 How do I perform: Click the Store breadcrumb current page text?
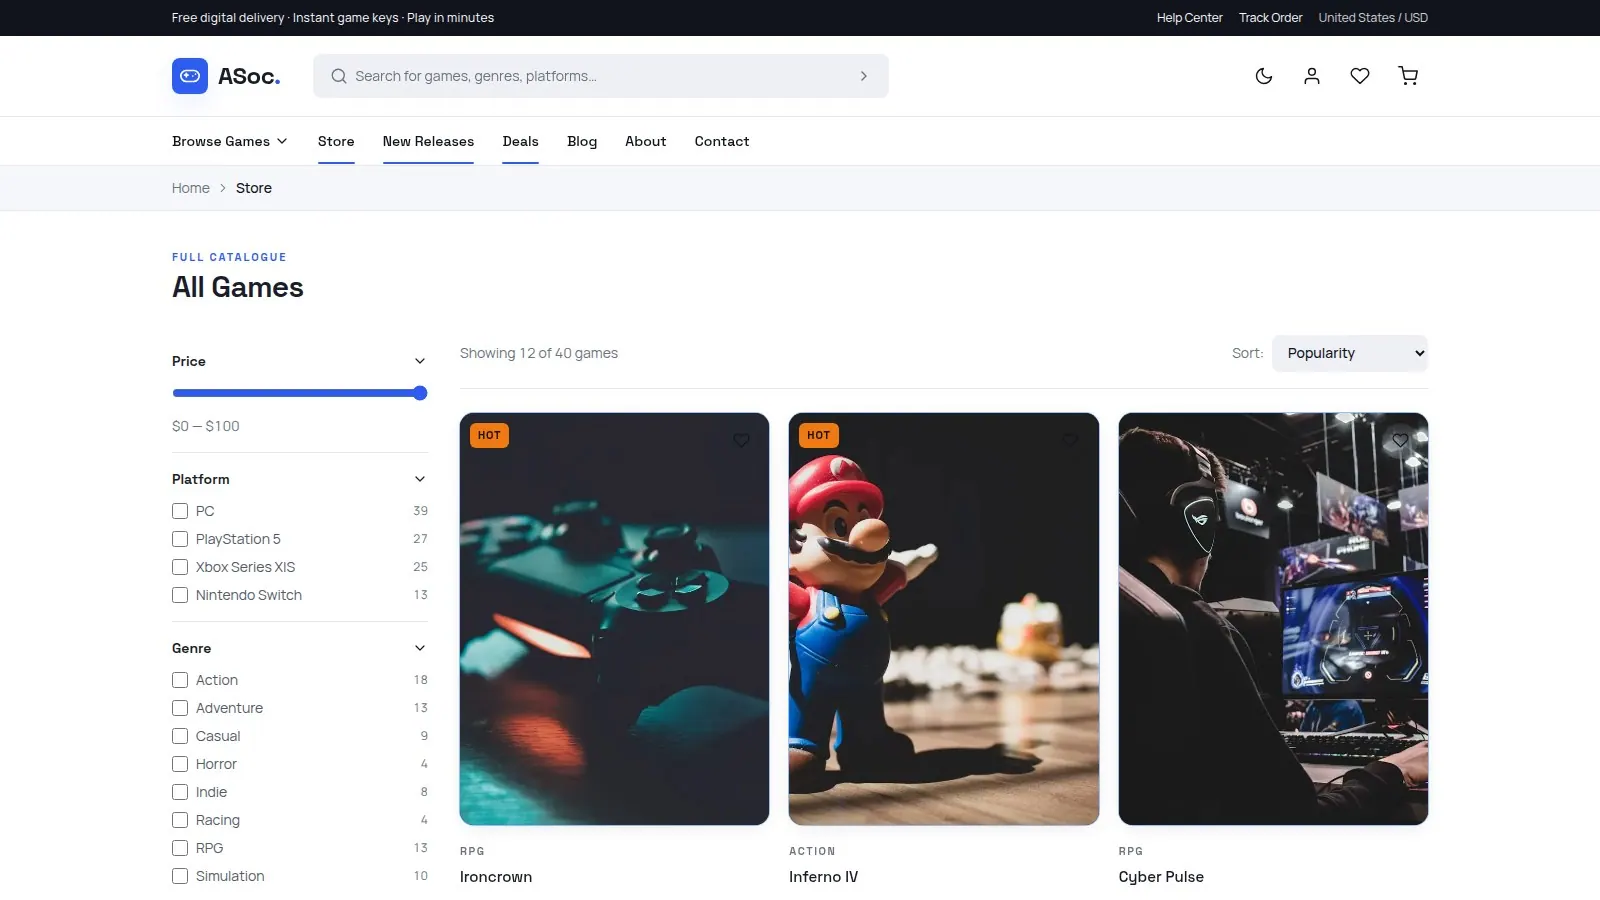pyautogui.click(x=254, y=188)
